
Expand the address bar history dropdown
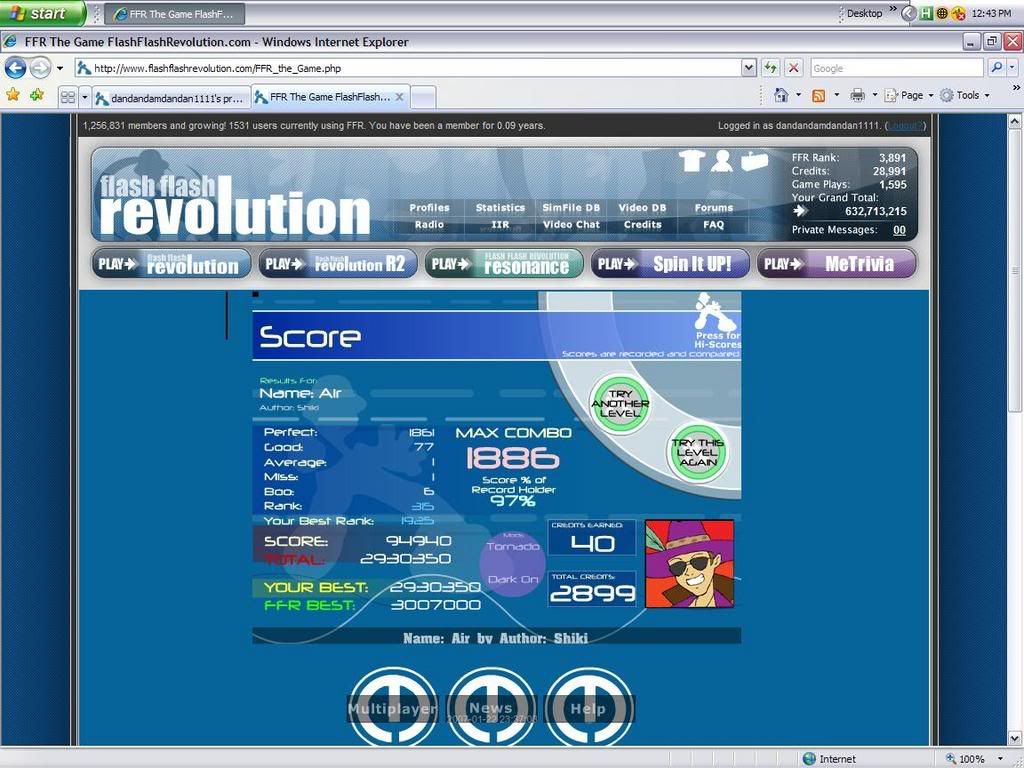point(748,68)
